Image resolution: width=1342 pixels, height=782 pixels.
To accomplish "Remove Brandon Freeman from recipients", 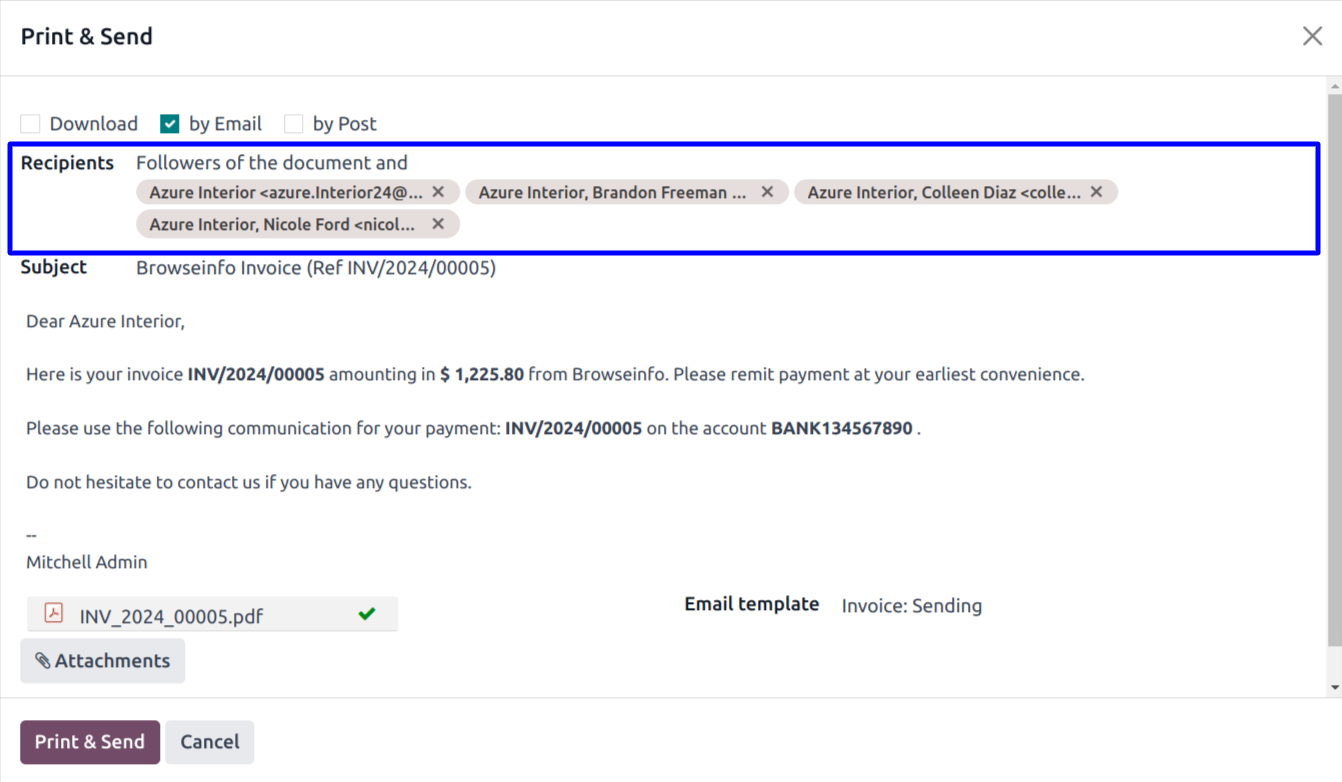I will (x=767, y=192).
